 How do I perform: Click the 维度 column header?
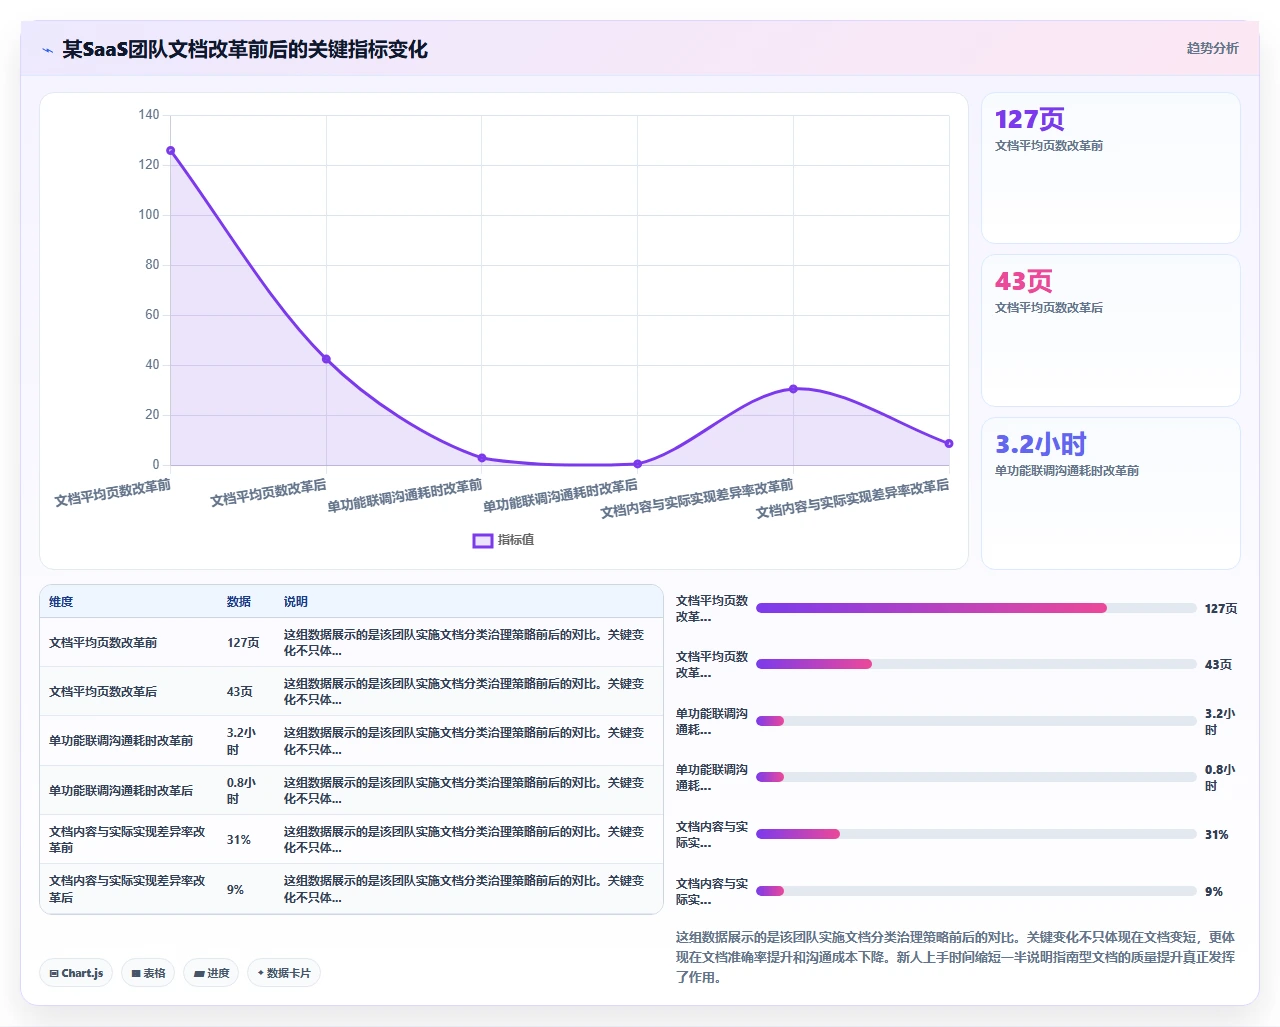click(x=61, y=602)
